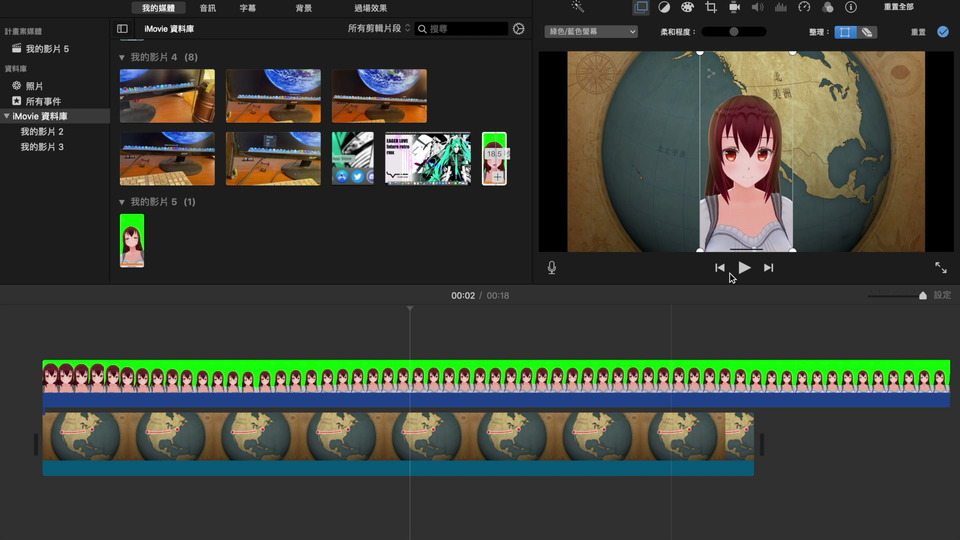
Task: Switch to the 字幕 tab
Action: click(x=247, y=8)
